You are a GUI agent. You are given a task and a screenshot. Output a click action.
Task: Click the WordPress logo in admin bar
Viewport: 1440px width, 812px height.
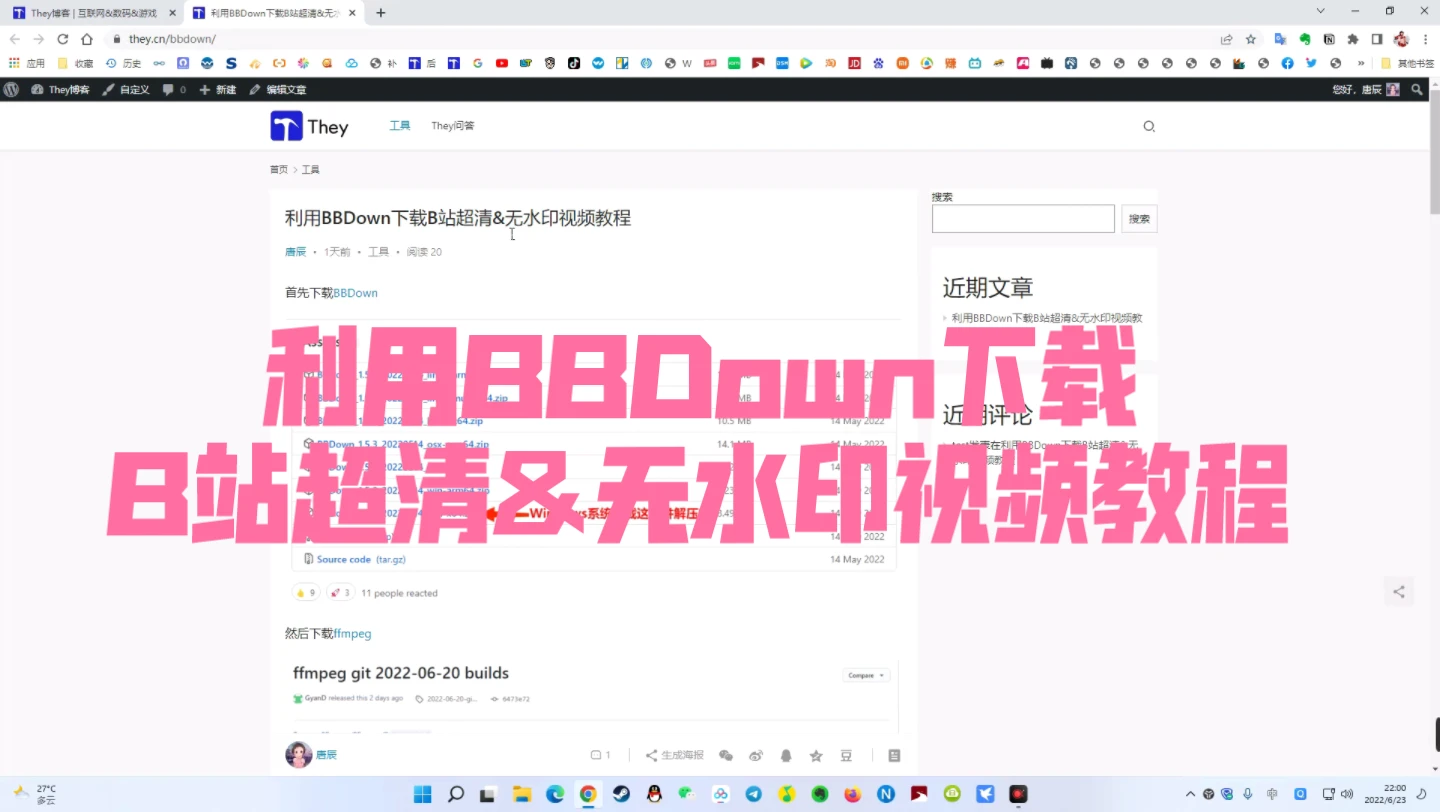point(11,89)
